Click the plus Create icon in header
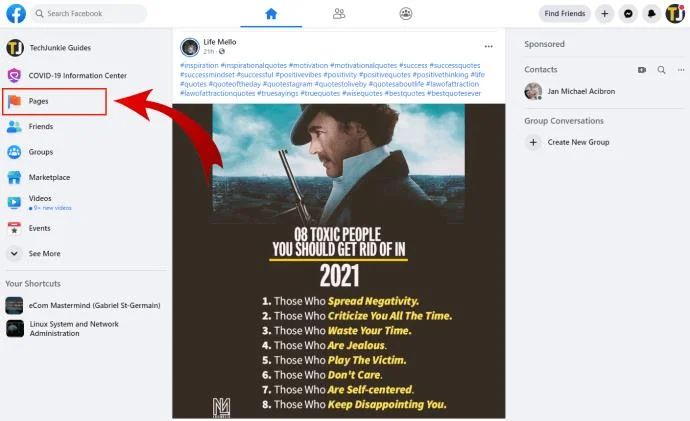 point(605,14)
